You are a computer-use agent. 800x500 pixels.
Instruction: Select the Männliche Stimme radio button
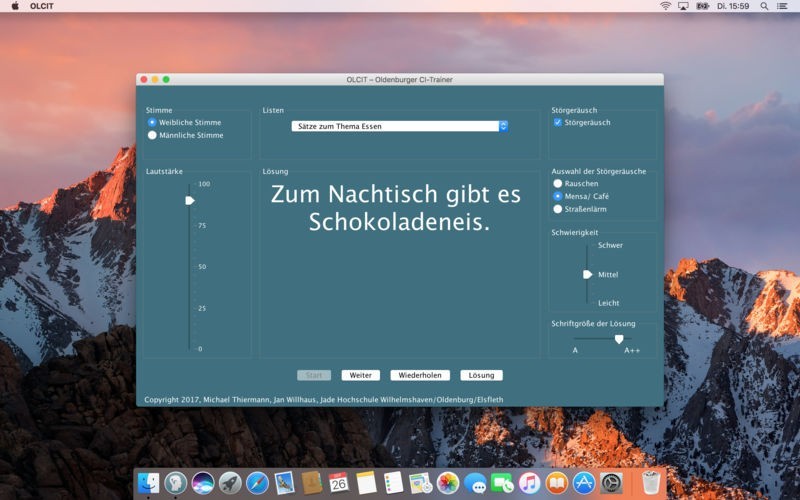click(x=152, y=135)
